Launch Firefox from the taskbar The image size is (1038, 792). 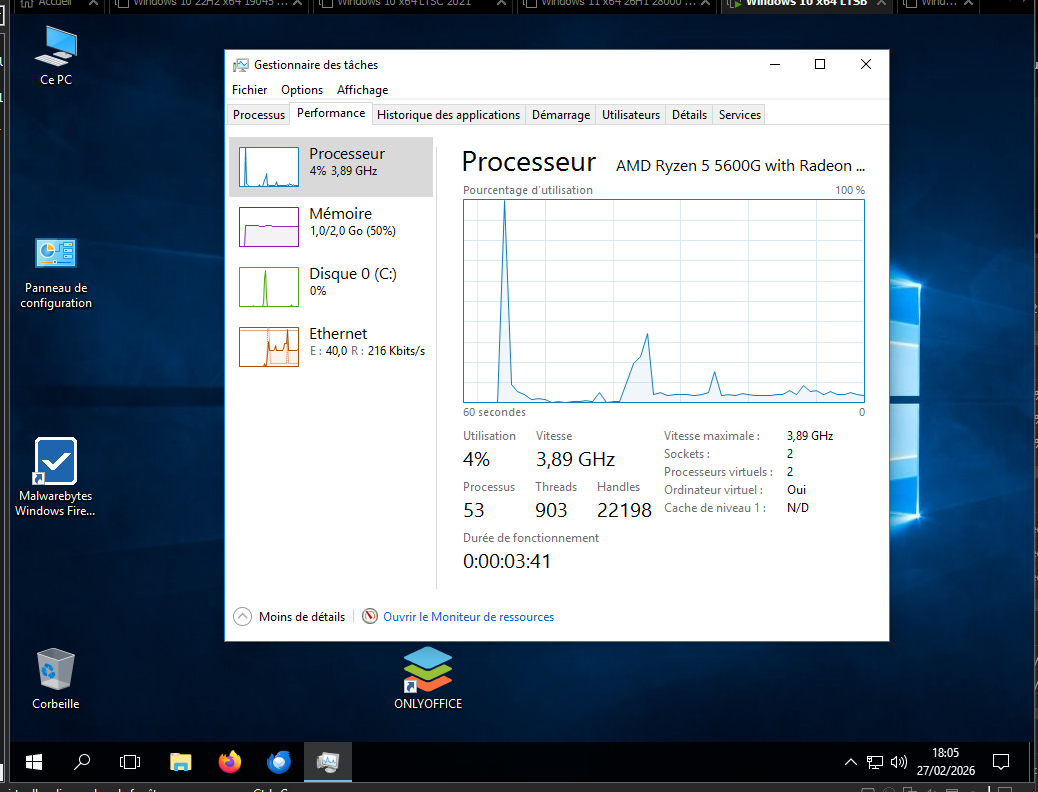coord(230,762)
